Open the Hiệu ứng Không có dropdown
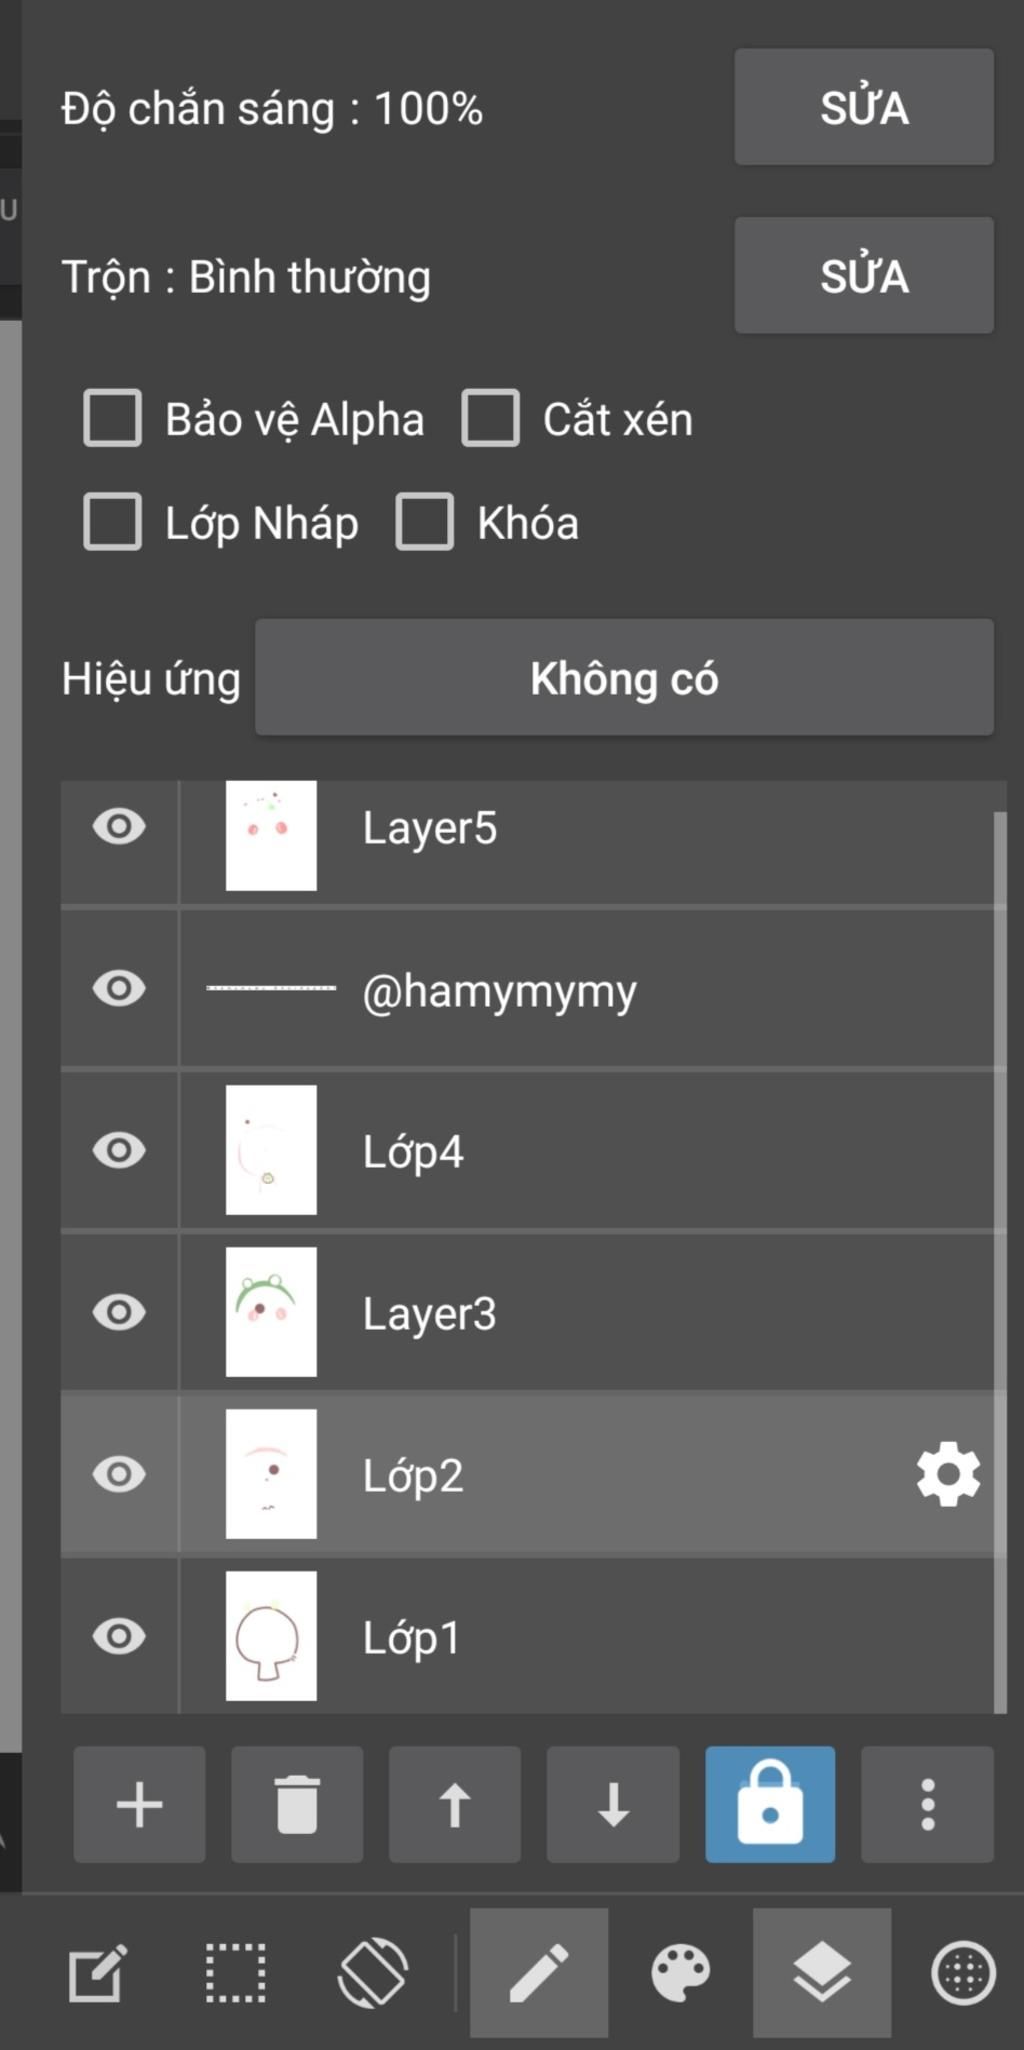The image size is (1024, 2050). tap(624, 678)
